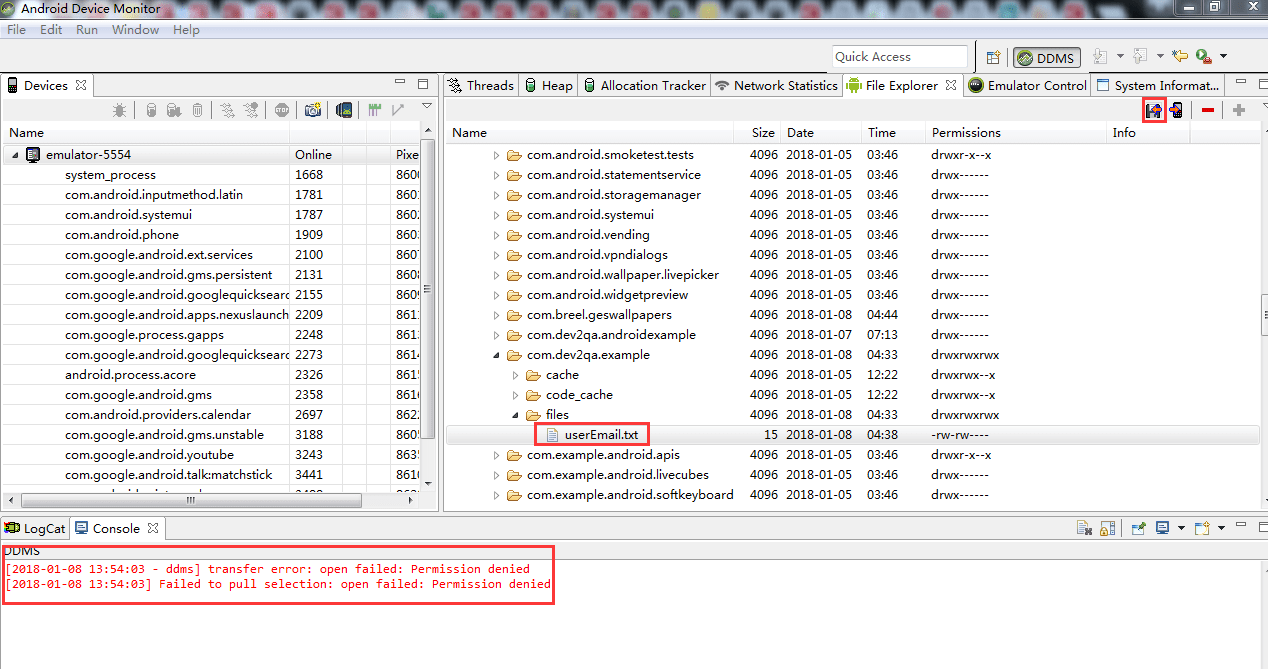Click the Update Heap icon

(x=151, y=110)
